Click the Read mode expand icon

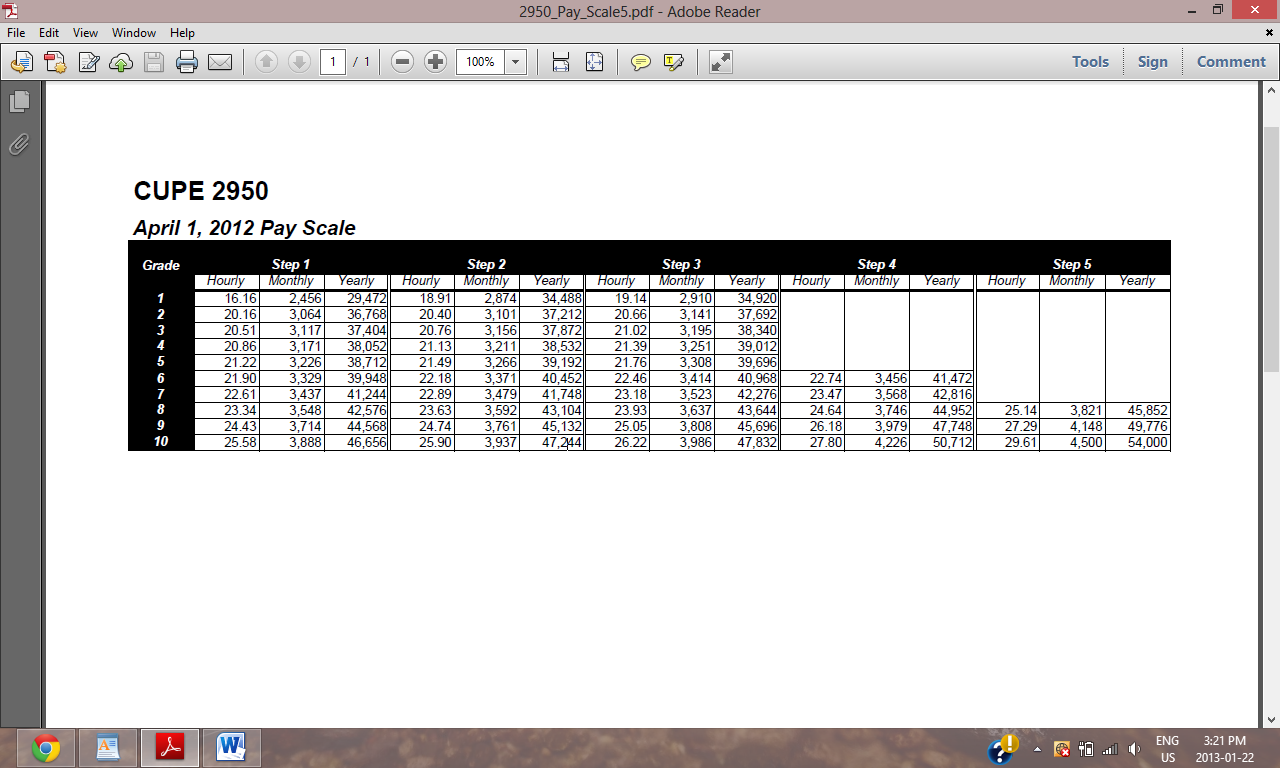720,62
